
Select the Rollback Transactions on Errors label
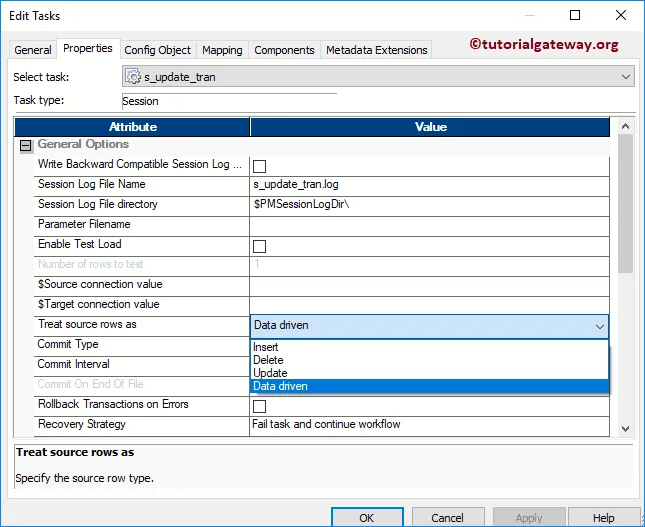113,404
